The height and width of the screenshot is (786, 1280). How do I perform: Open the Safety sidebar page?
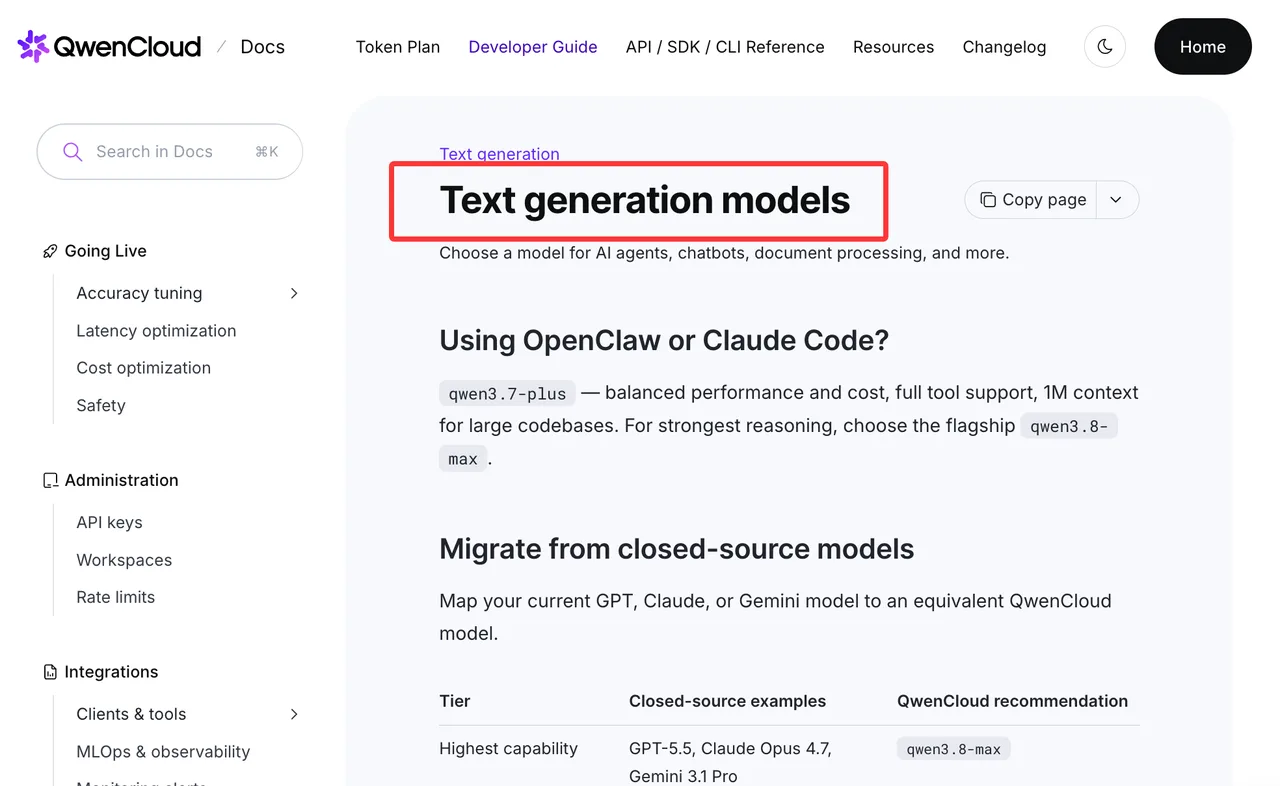[x=101, y=406]
